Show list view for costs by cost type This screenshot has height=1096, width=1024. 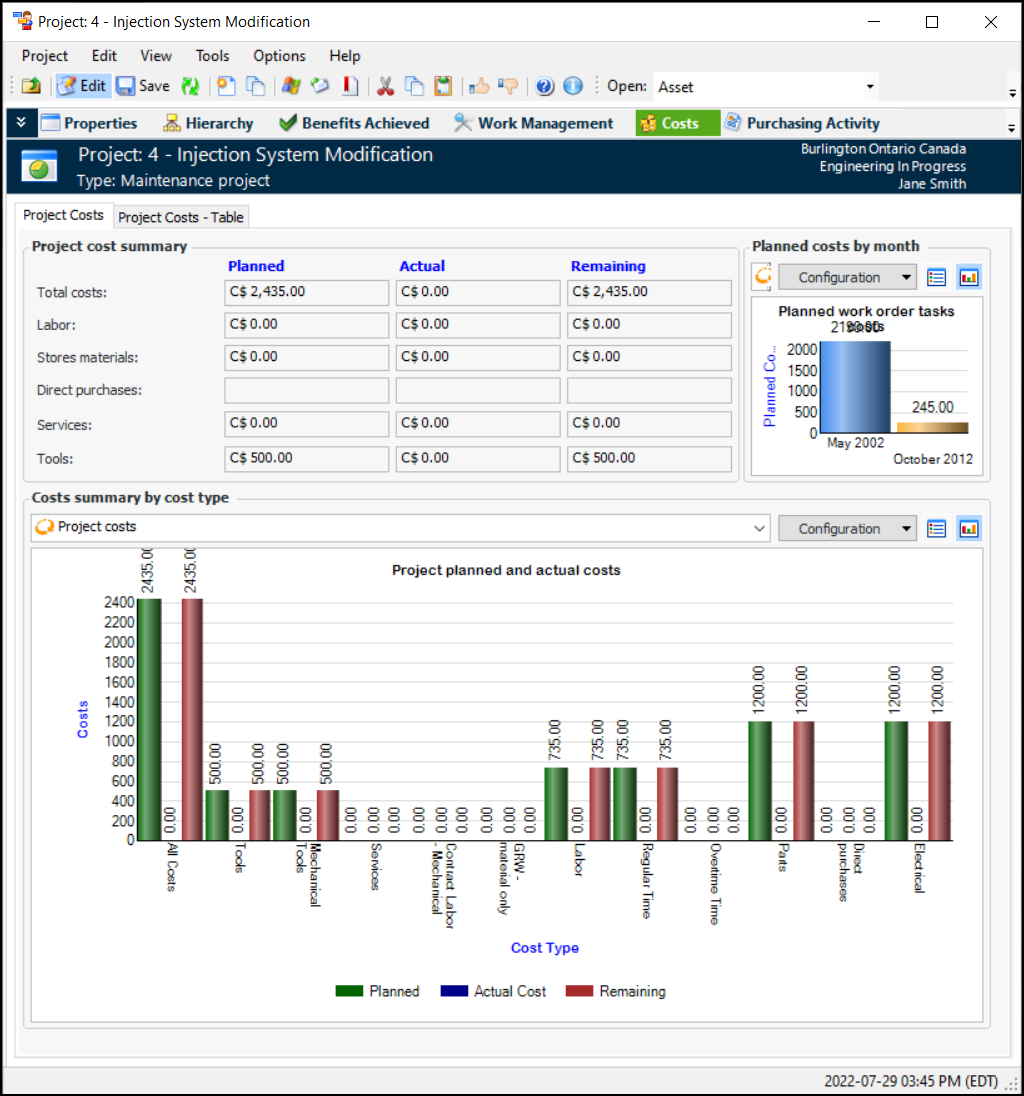pos(937,529)
